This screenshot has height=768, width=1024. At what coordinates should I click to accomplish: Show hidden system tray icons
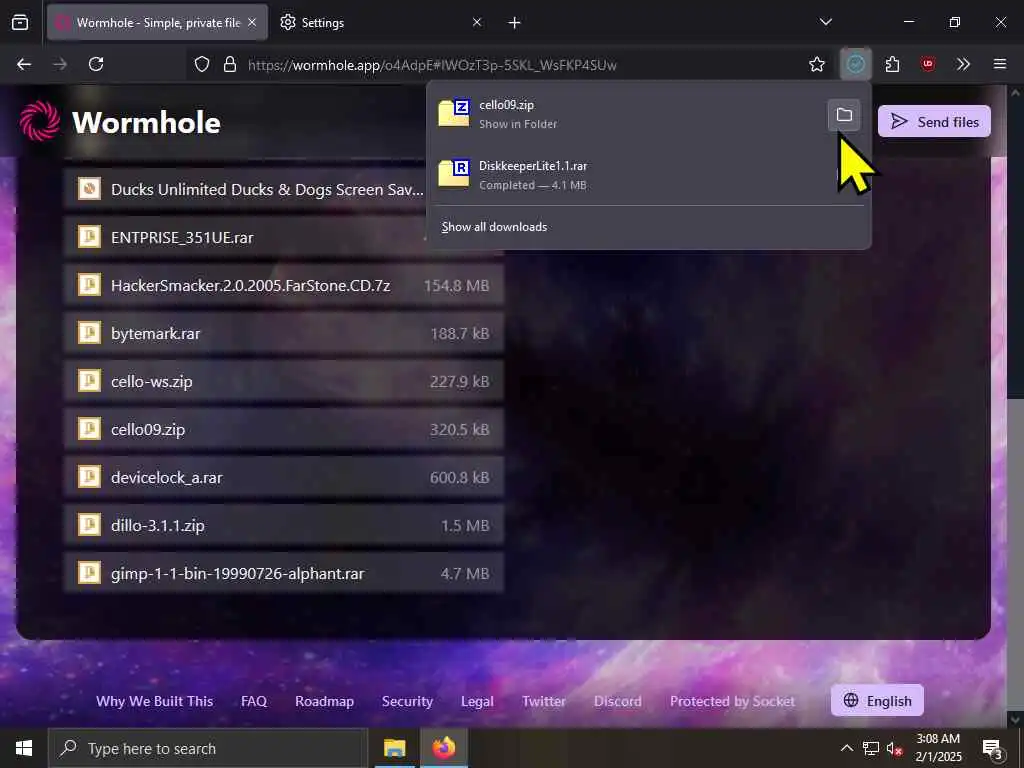click(846, 748)
